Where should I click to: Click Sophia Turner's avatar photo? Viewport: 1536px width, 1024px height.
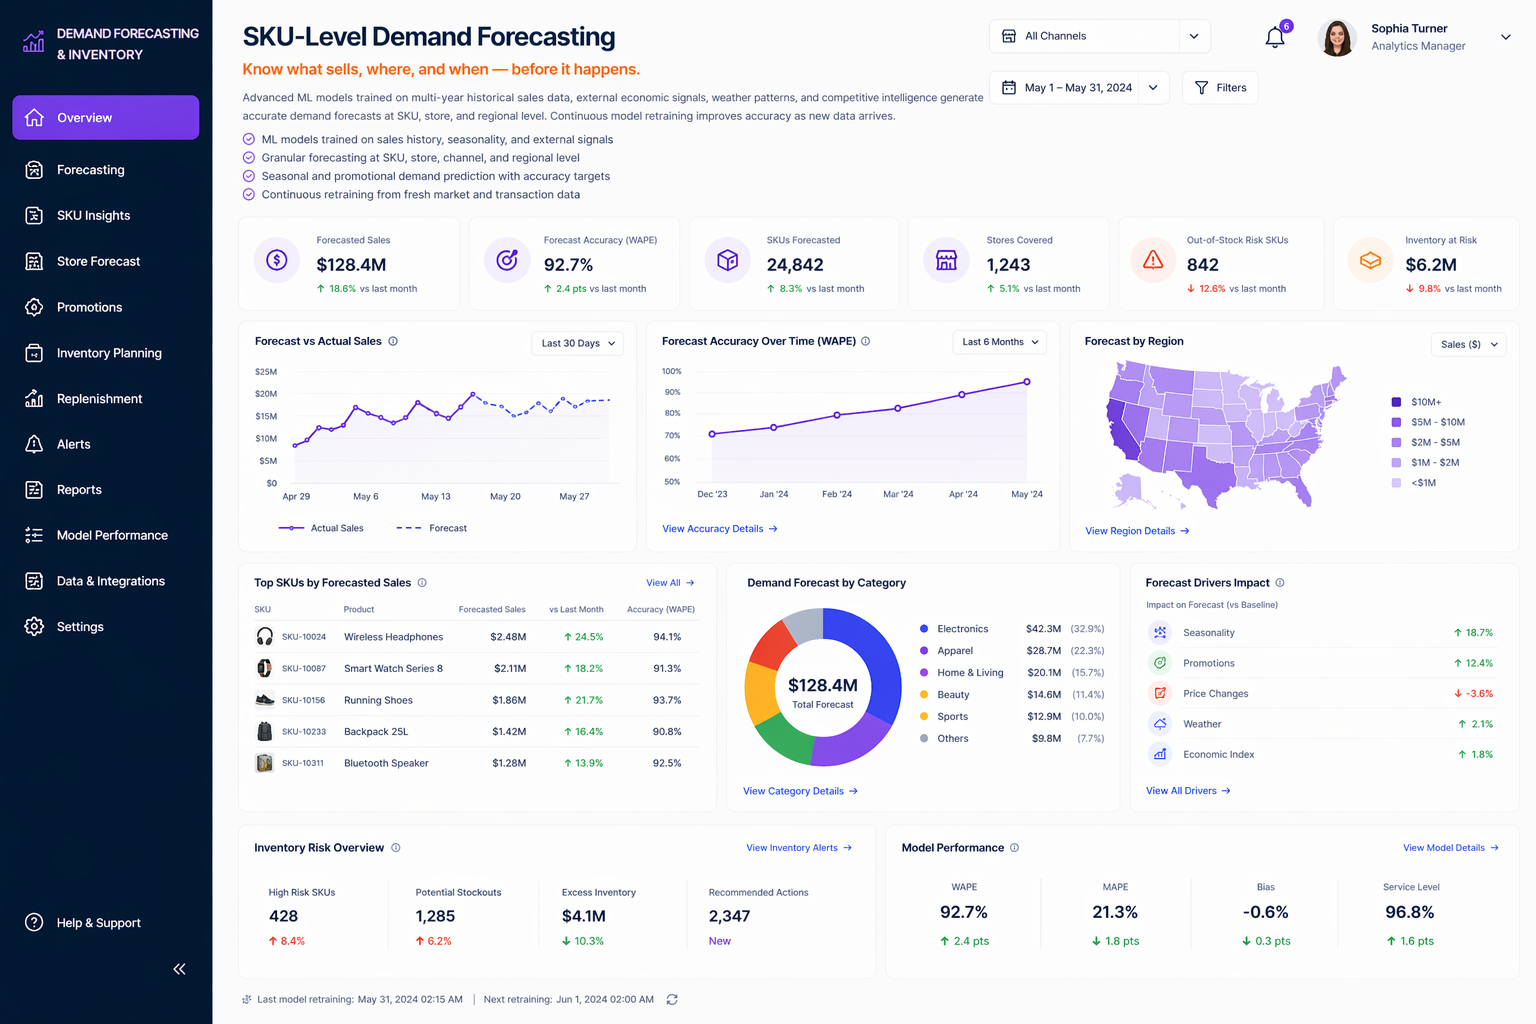click(x=1337, y=37)
